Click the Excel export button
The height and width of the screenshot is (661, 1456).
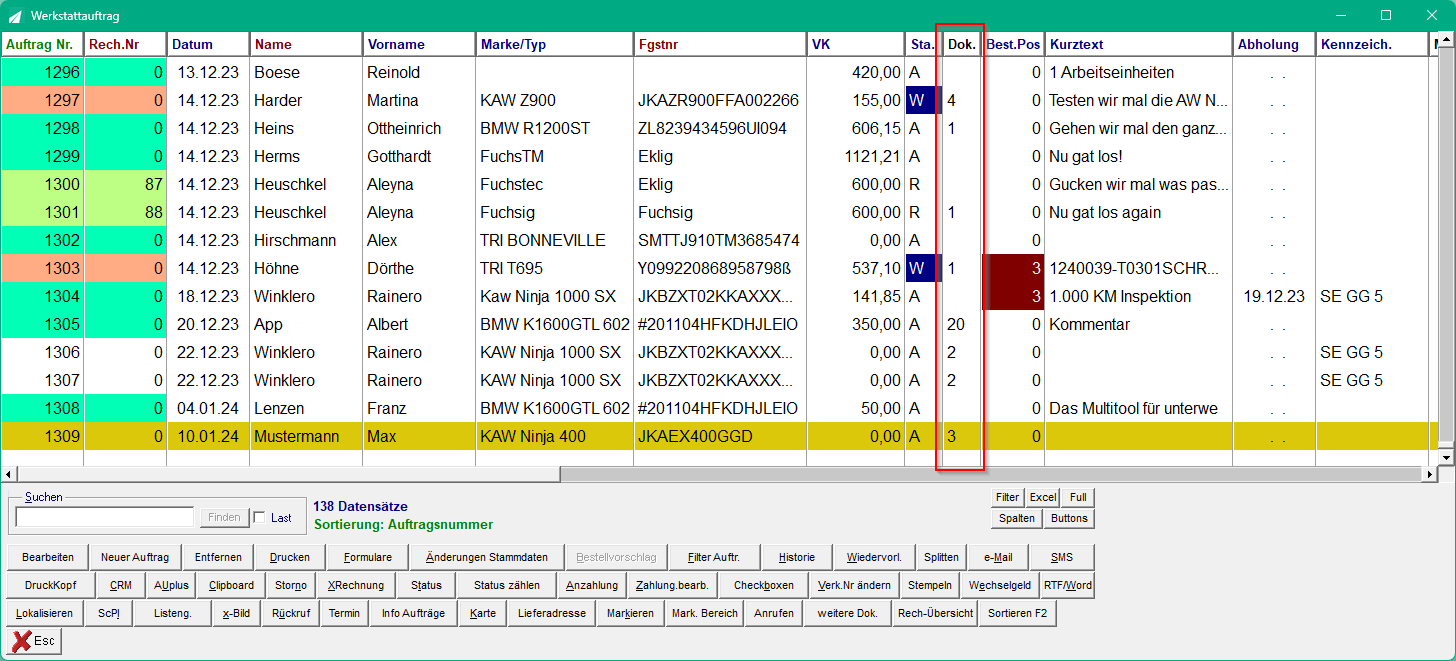(x=1043, y=498)
